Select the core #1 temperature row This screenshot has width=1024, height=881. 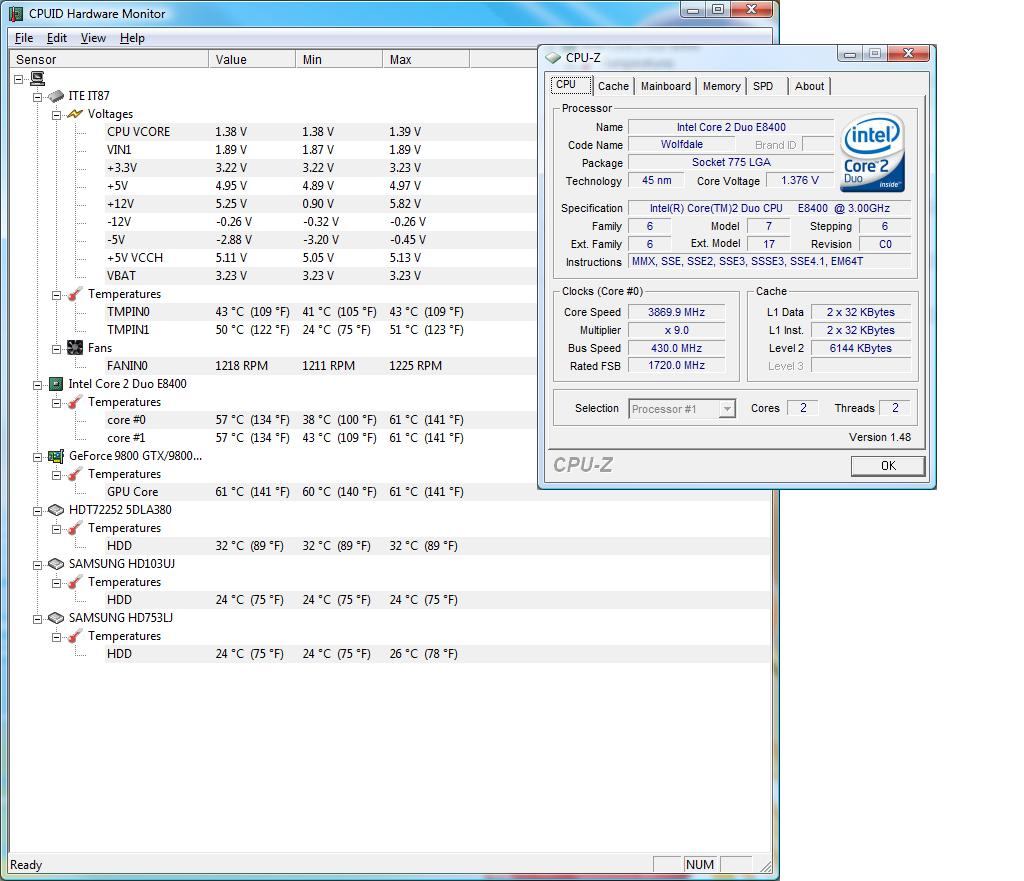[320, 438]
